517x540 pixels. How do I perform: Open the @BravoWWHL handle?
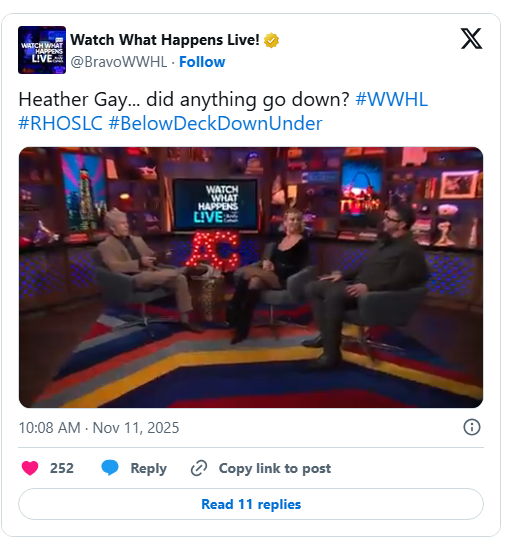click(x=119, y=62)
